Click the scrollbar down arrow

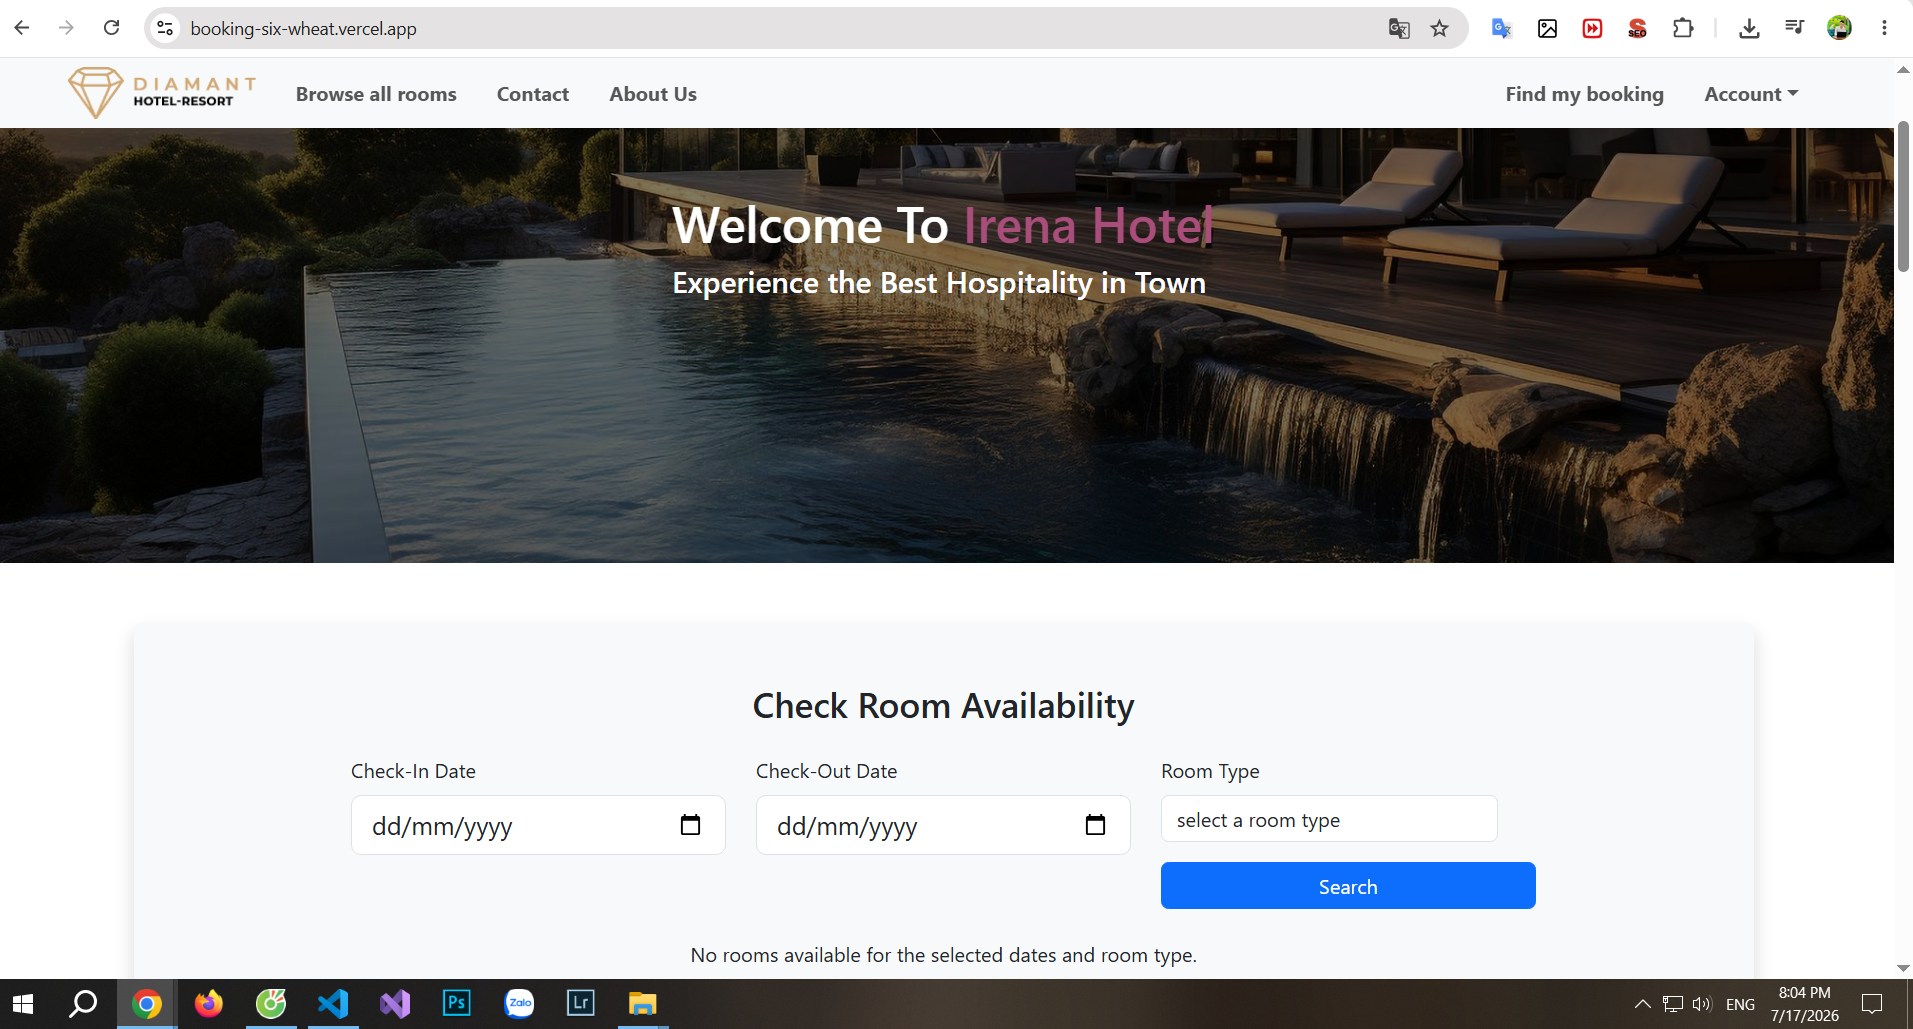point(1904,968)
